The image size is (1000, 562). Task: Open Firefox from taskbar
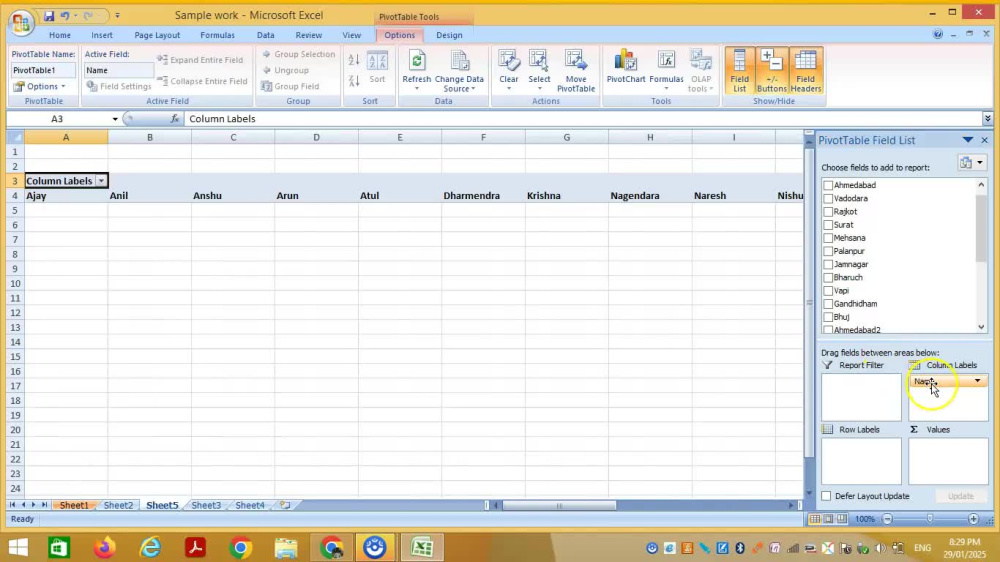tap(104, 547)
